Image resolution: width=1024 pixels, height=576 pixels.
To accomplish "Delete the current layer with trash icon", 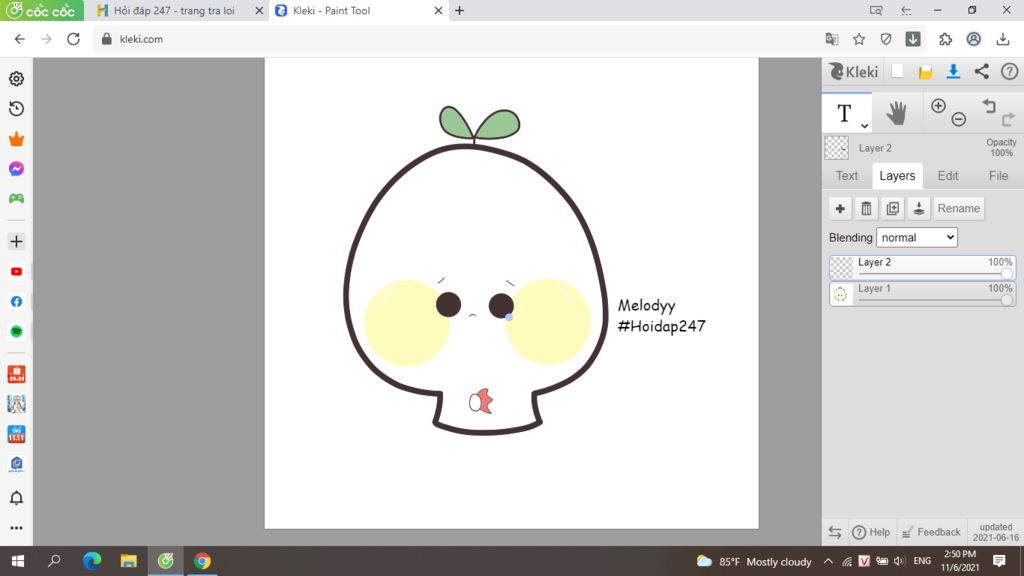I will (x=866, y=208).
